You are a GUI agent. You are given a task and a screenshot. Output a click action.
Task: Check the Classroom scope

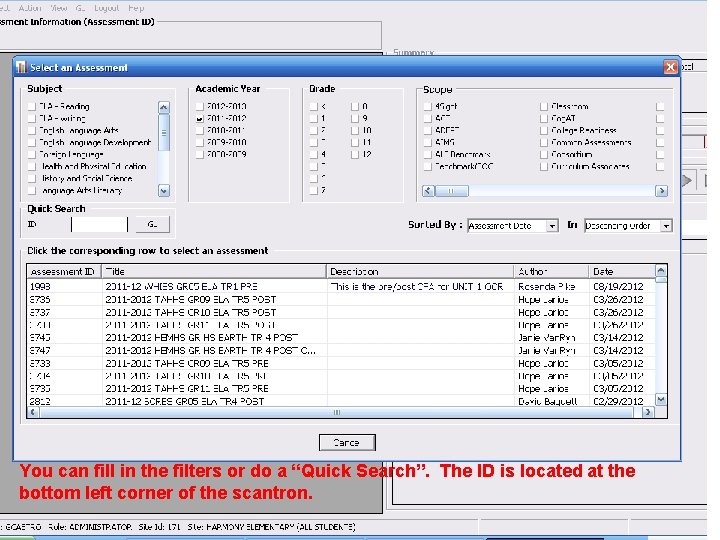tap(544, 107)
